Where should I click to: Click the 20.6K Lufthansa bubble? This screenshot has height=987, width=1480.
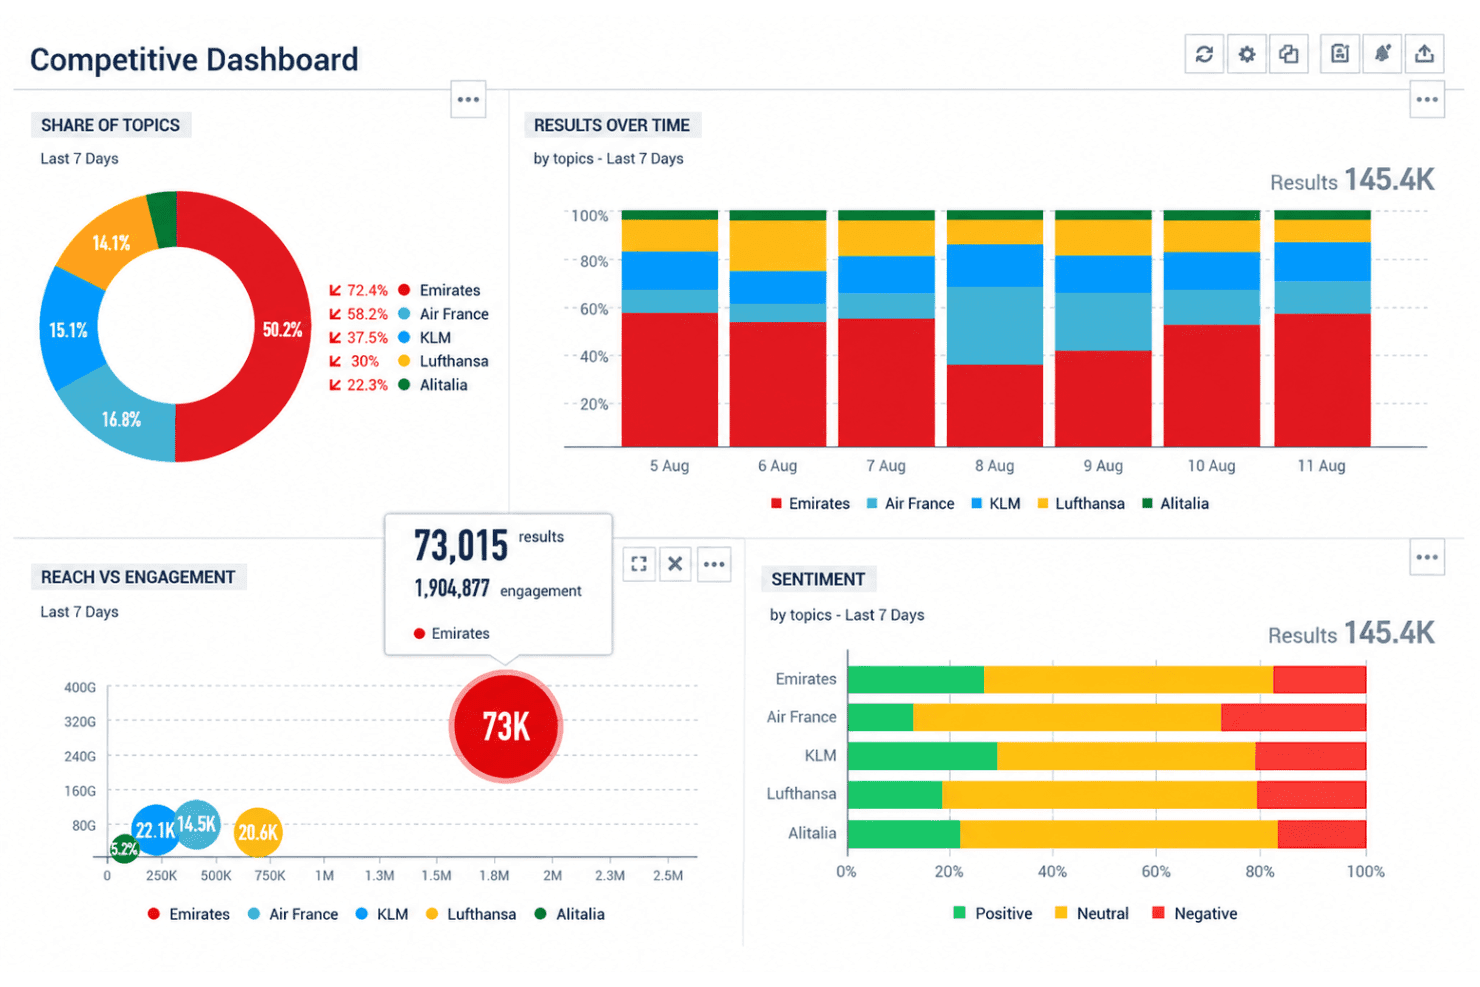(x=258, y=832)
